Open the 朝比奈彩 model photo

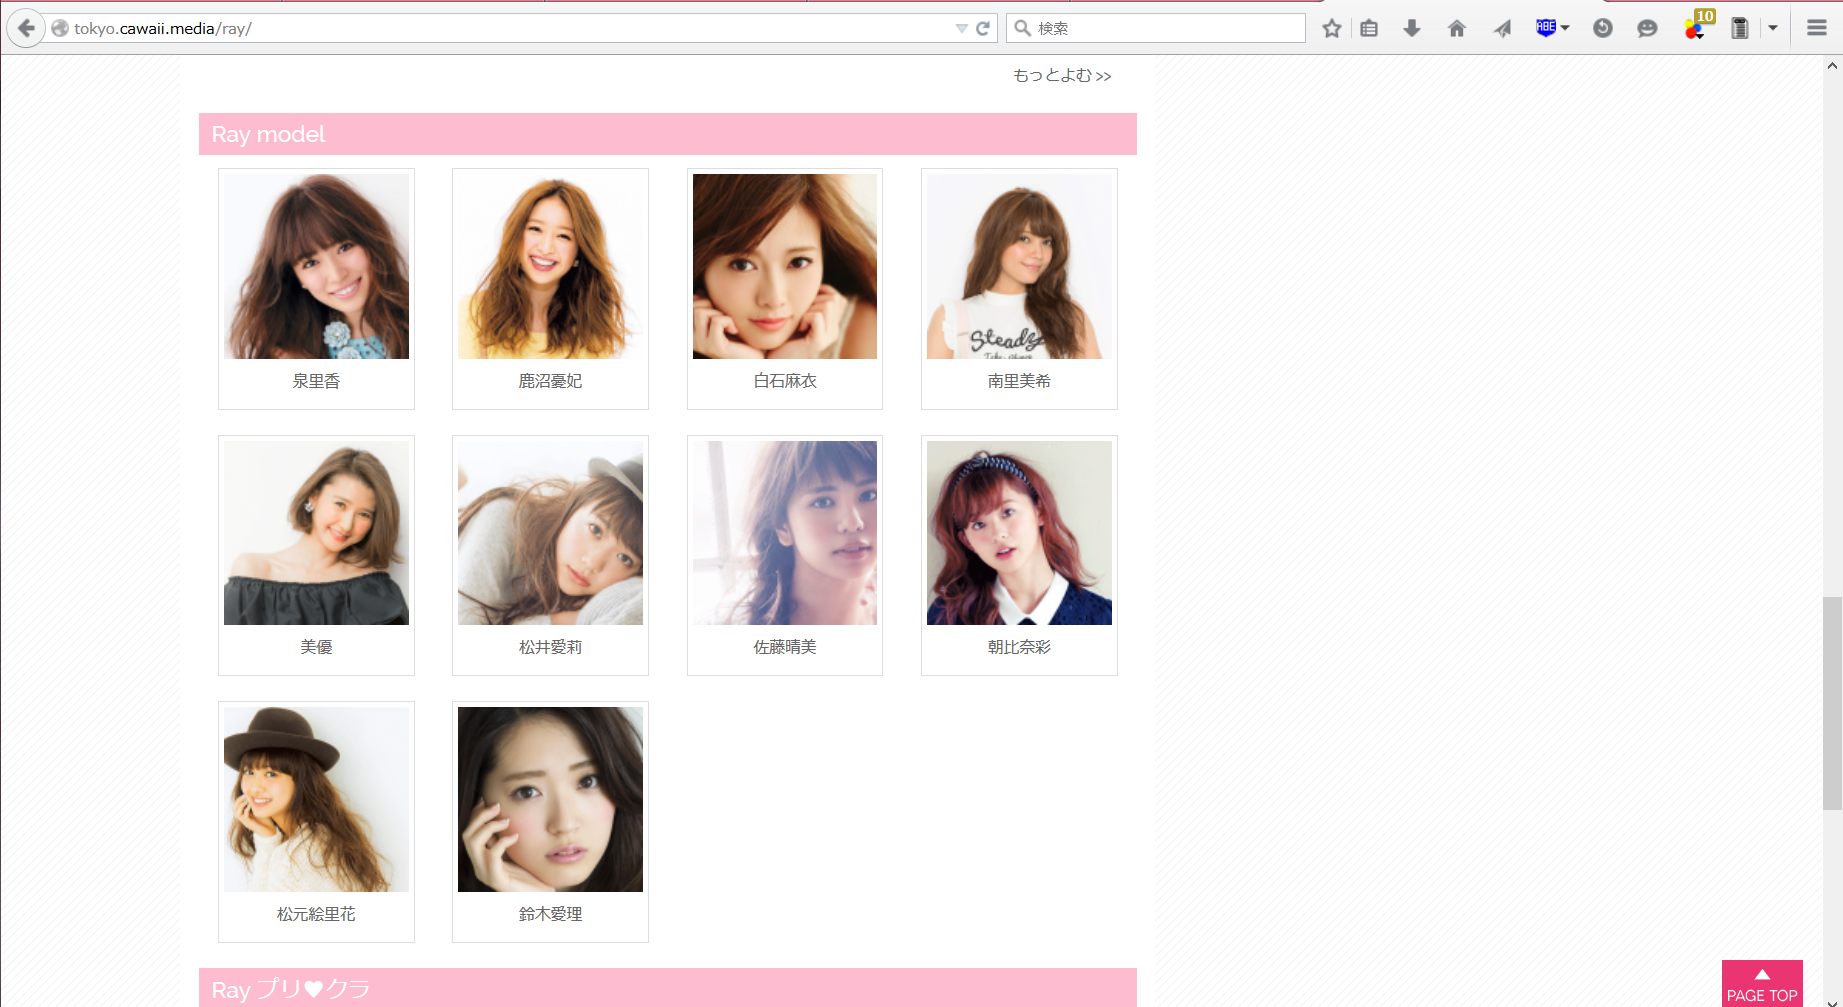[1019, 533]
